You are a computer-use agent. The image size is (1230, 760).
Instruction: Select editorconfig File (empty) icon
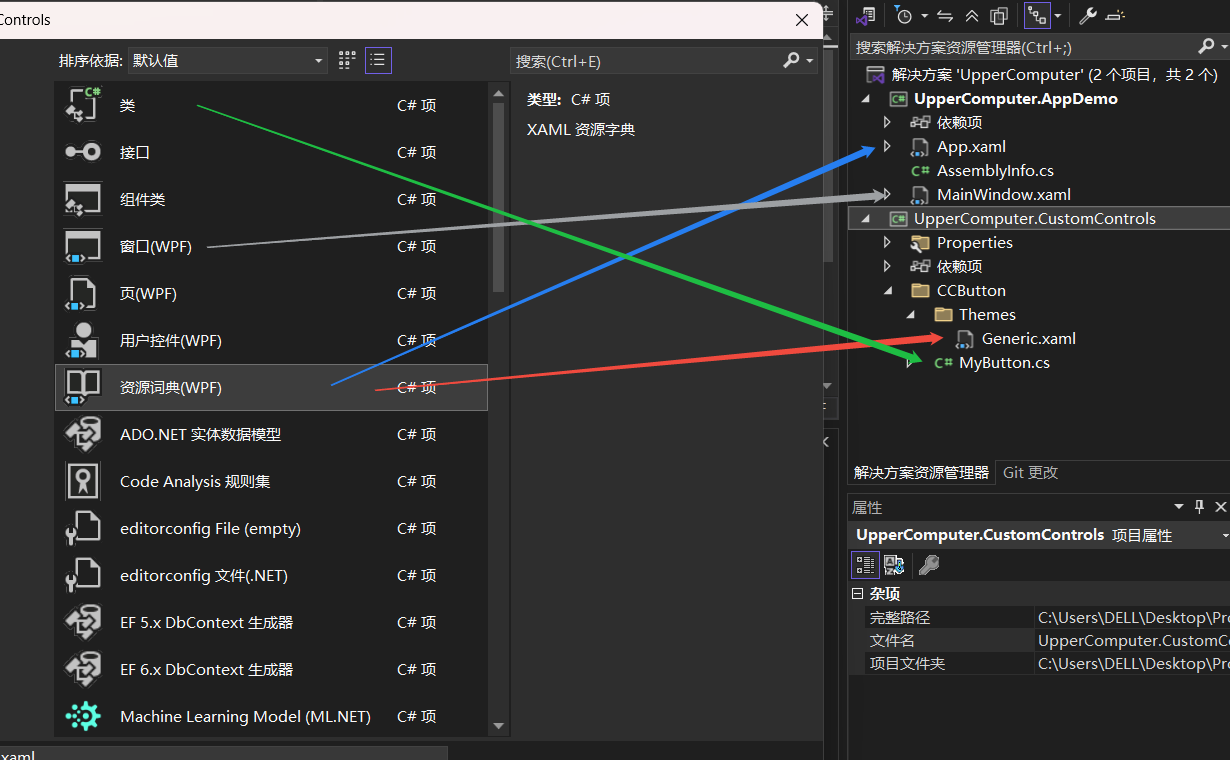coord(82,528)
